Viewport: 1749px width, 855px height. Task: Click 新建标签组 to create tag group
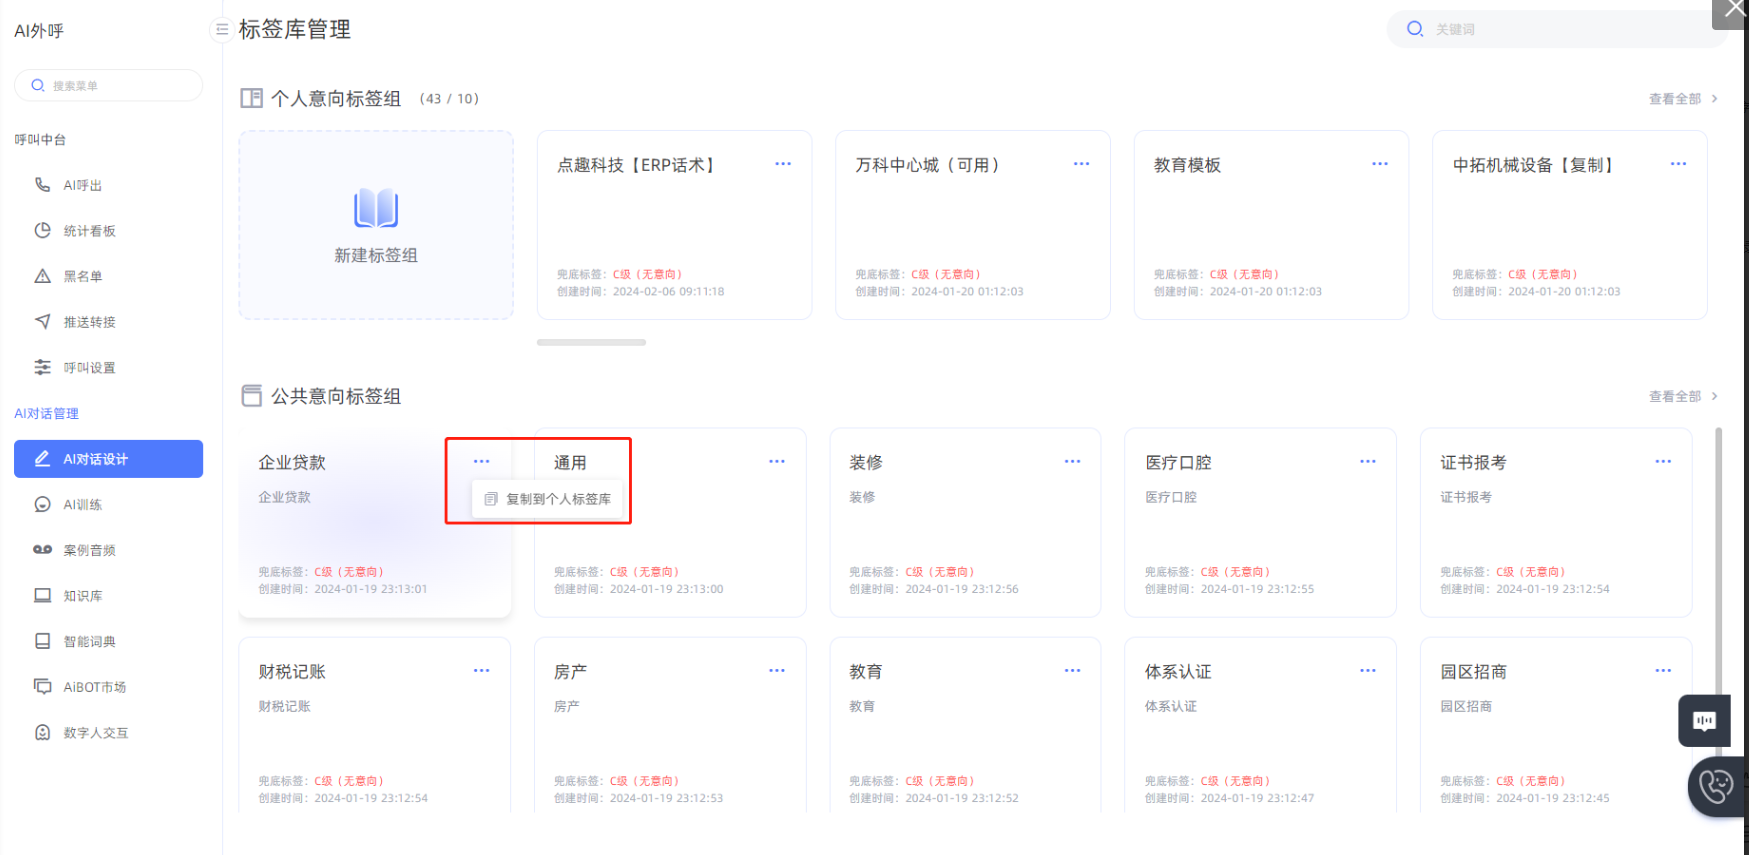tap(376, 226)
